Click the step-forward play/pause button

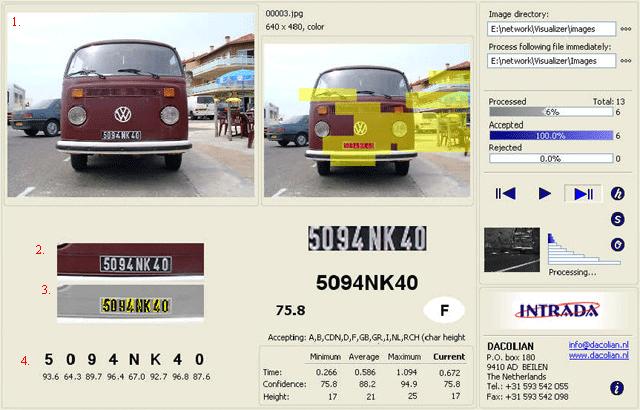point(583,194)
